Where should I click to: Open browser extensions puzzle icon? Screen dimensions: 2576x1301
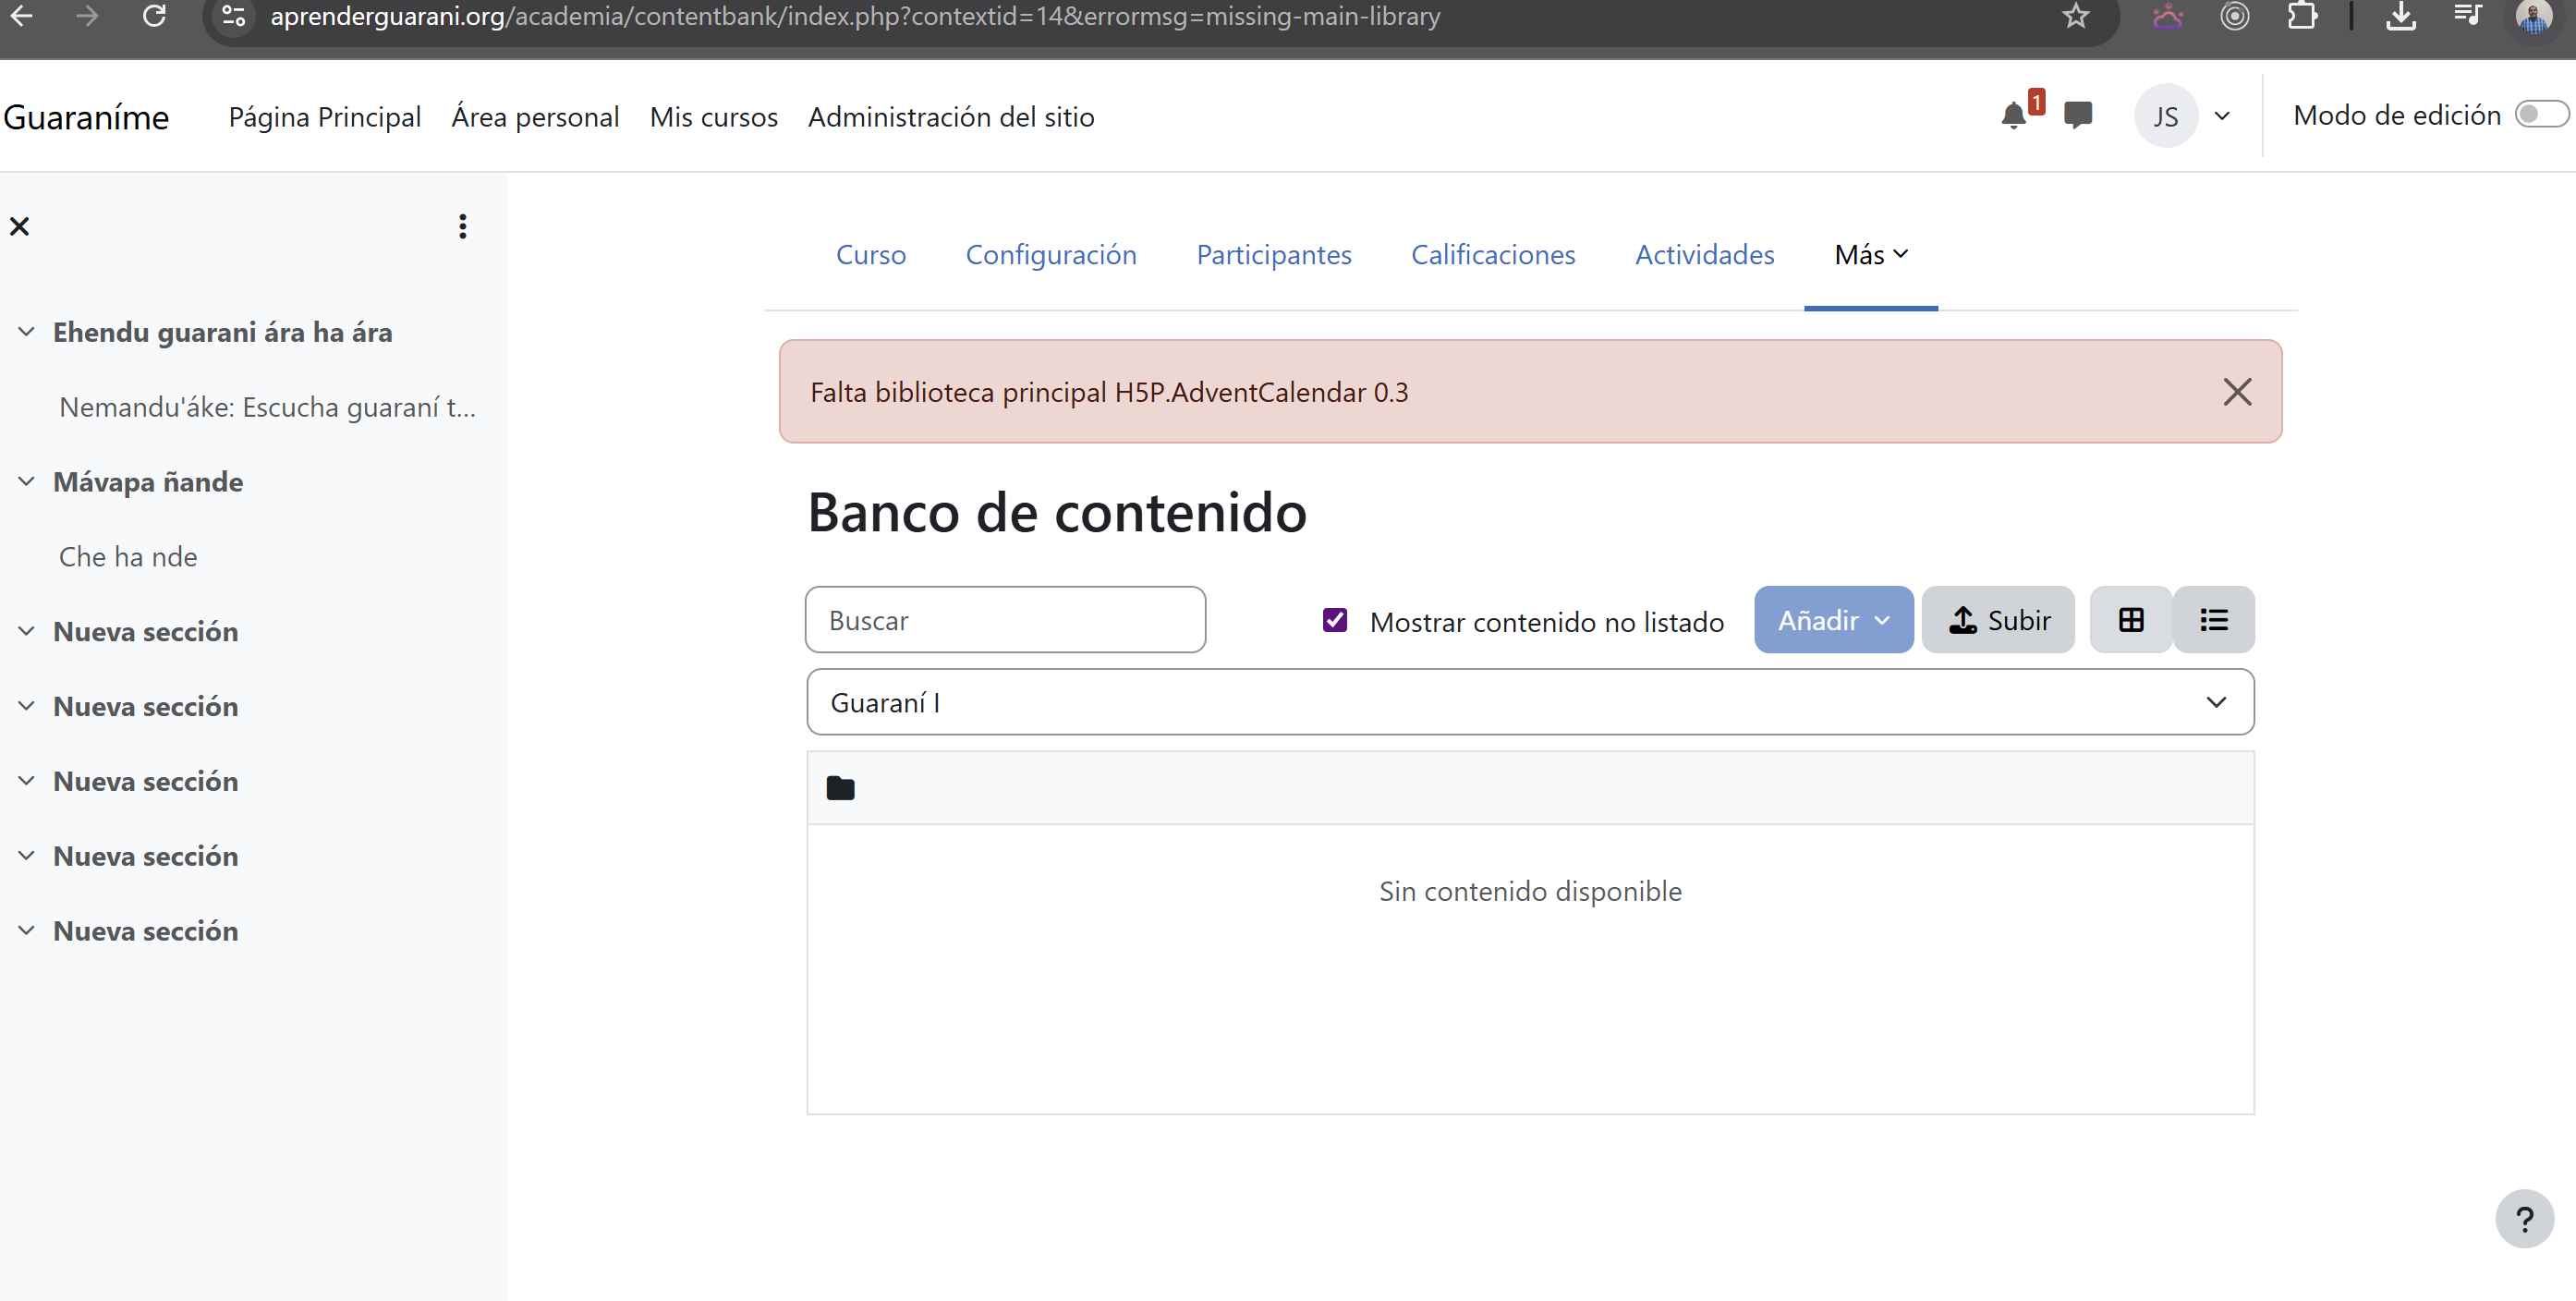pyautogui.click(x=2302, y=16)
